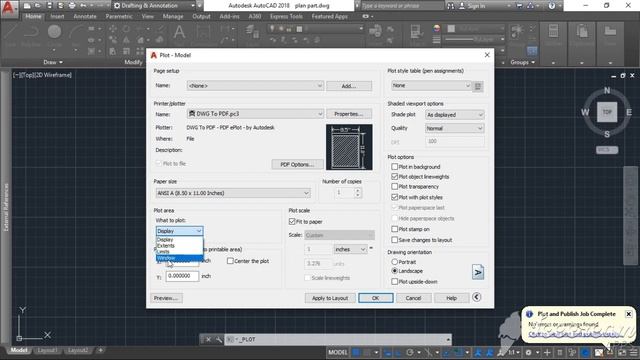The width and height of the screenshot is (640, 360).
Task: Click the Undo arrow in quick access toolbar
Action: coord(83,6)
